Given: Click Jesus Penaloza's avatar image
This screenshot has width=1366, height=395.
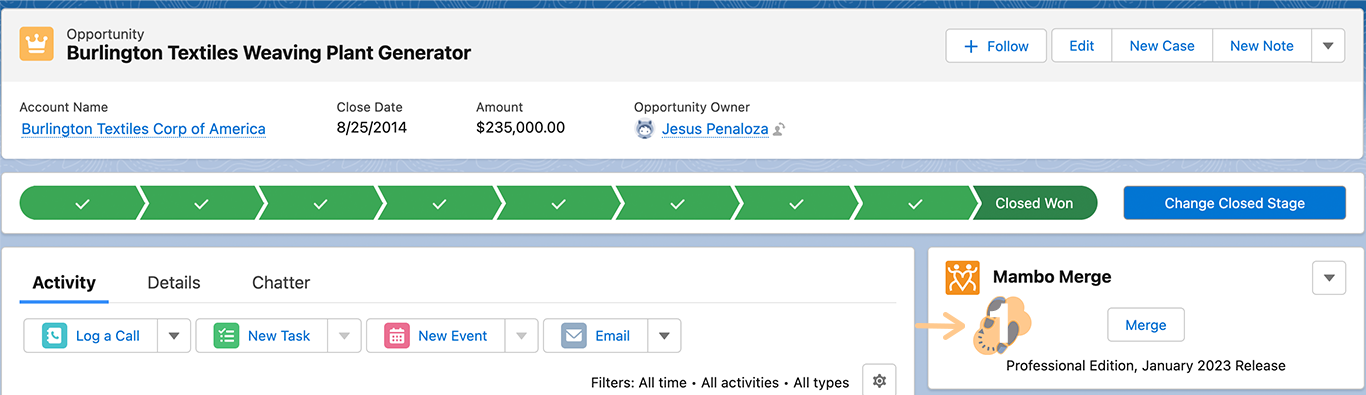Looking at the screenshot, I should point(645,129).
